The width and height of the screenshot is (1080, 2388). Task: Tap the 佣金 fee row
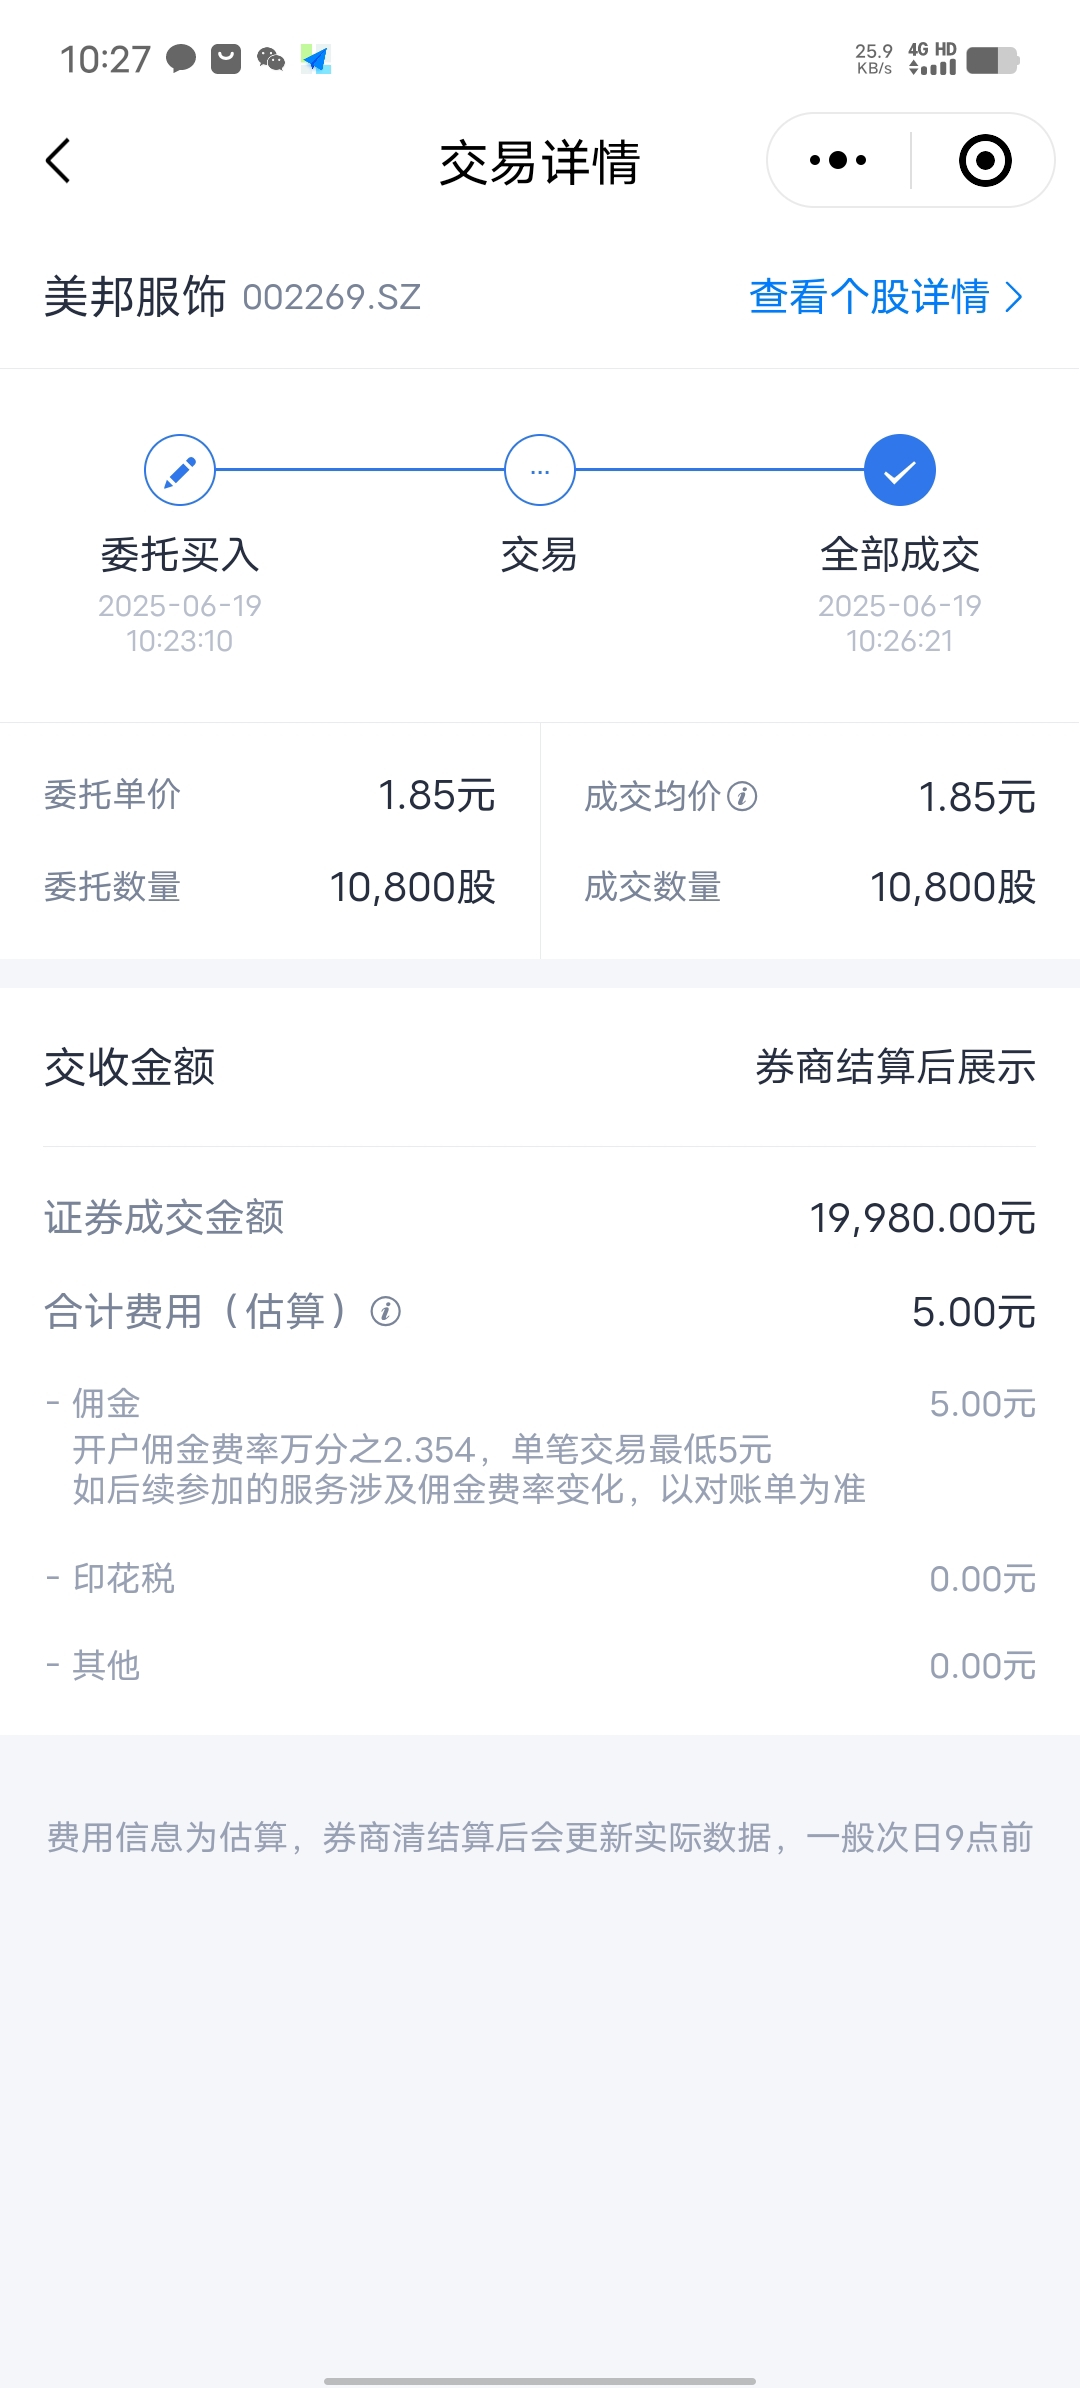click(540, 1446)
